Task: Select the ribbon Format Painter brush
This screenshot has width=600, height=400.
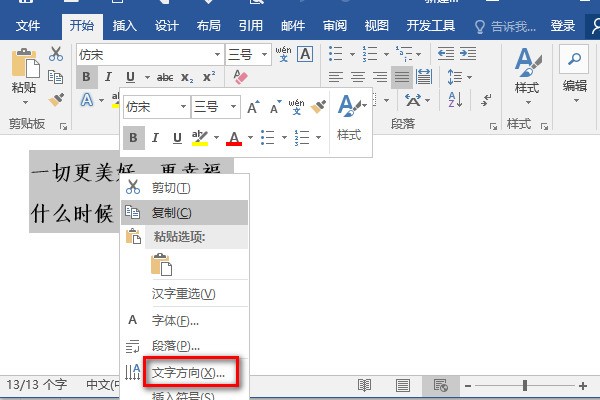Action: [x=56, y=100]
